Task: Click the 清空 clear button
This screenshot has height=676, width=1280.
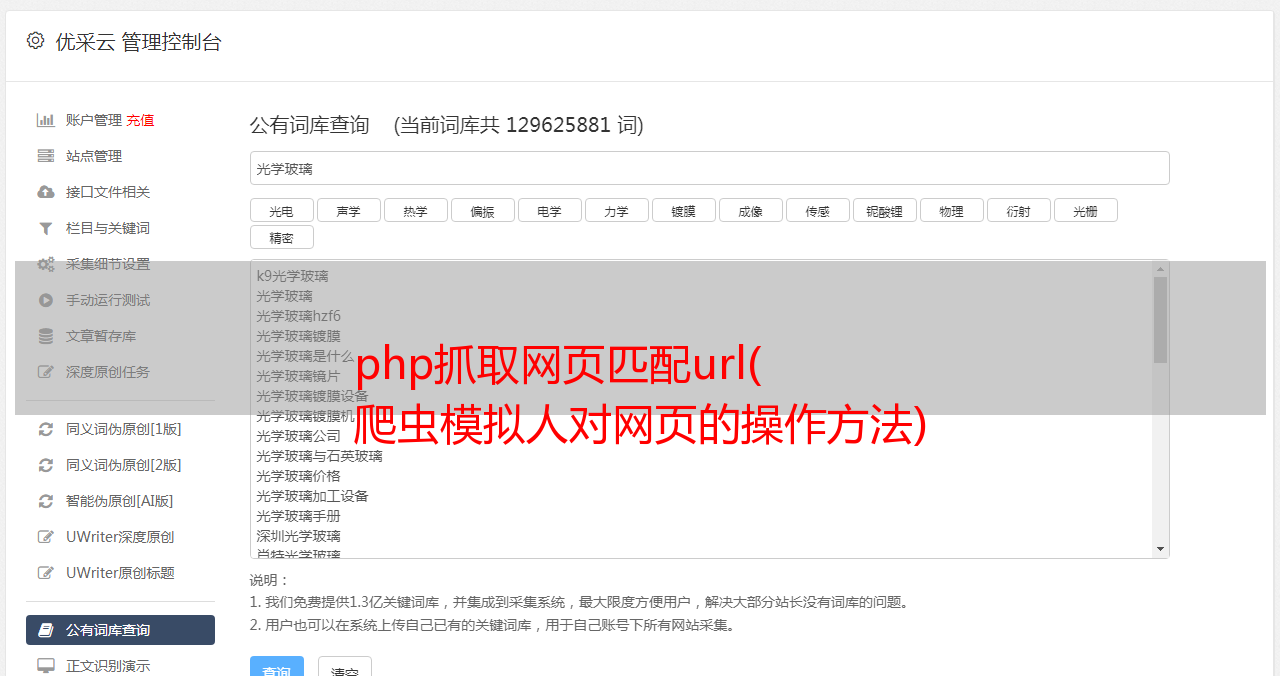Action: (345, 668)
